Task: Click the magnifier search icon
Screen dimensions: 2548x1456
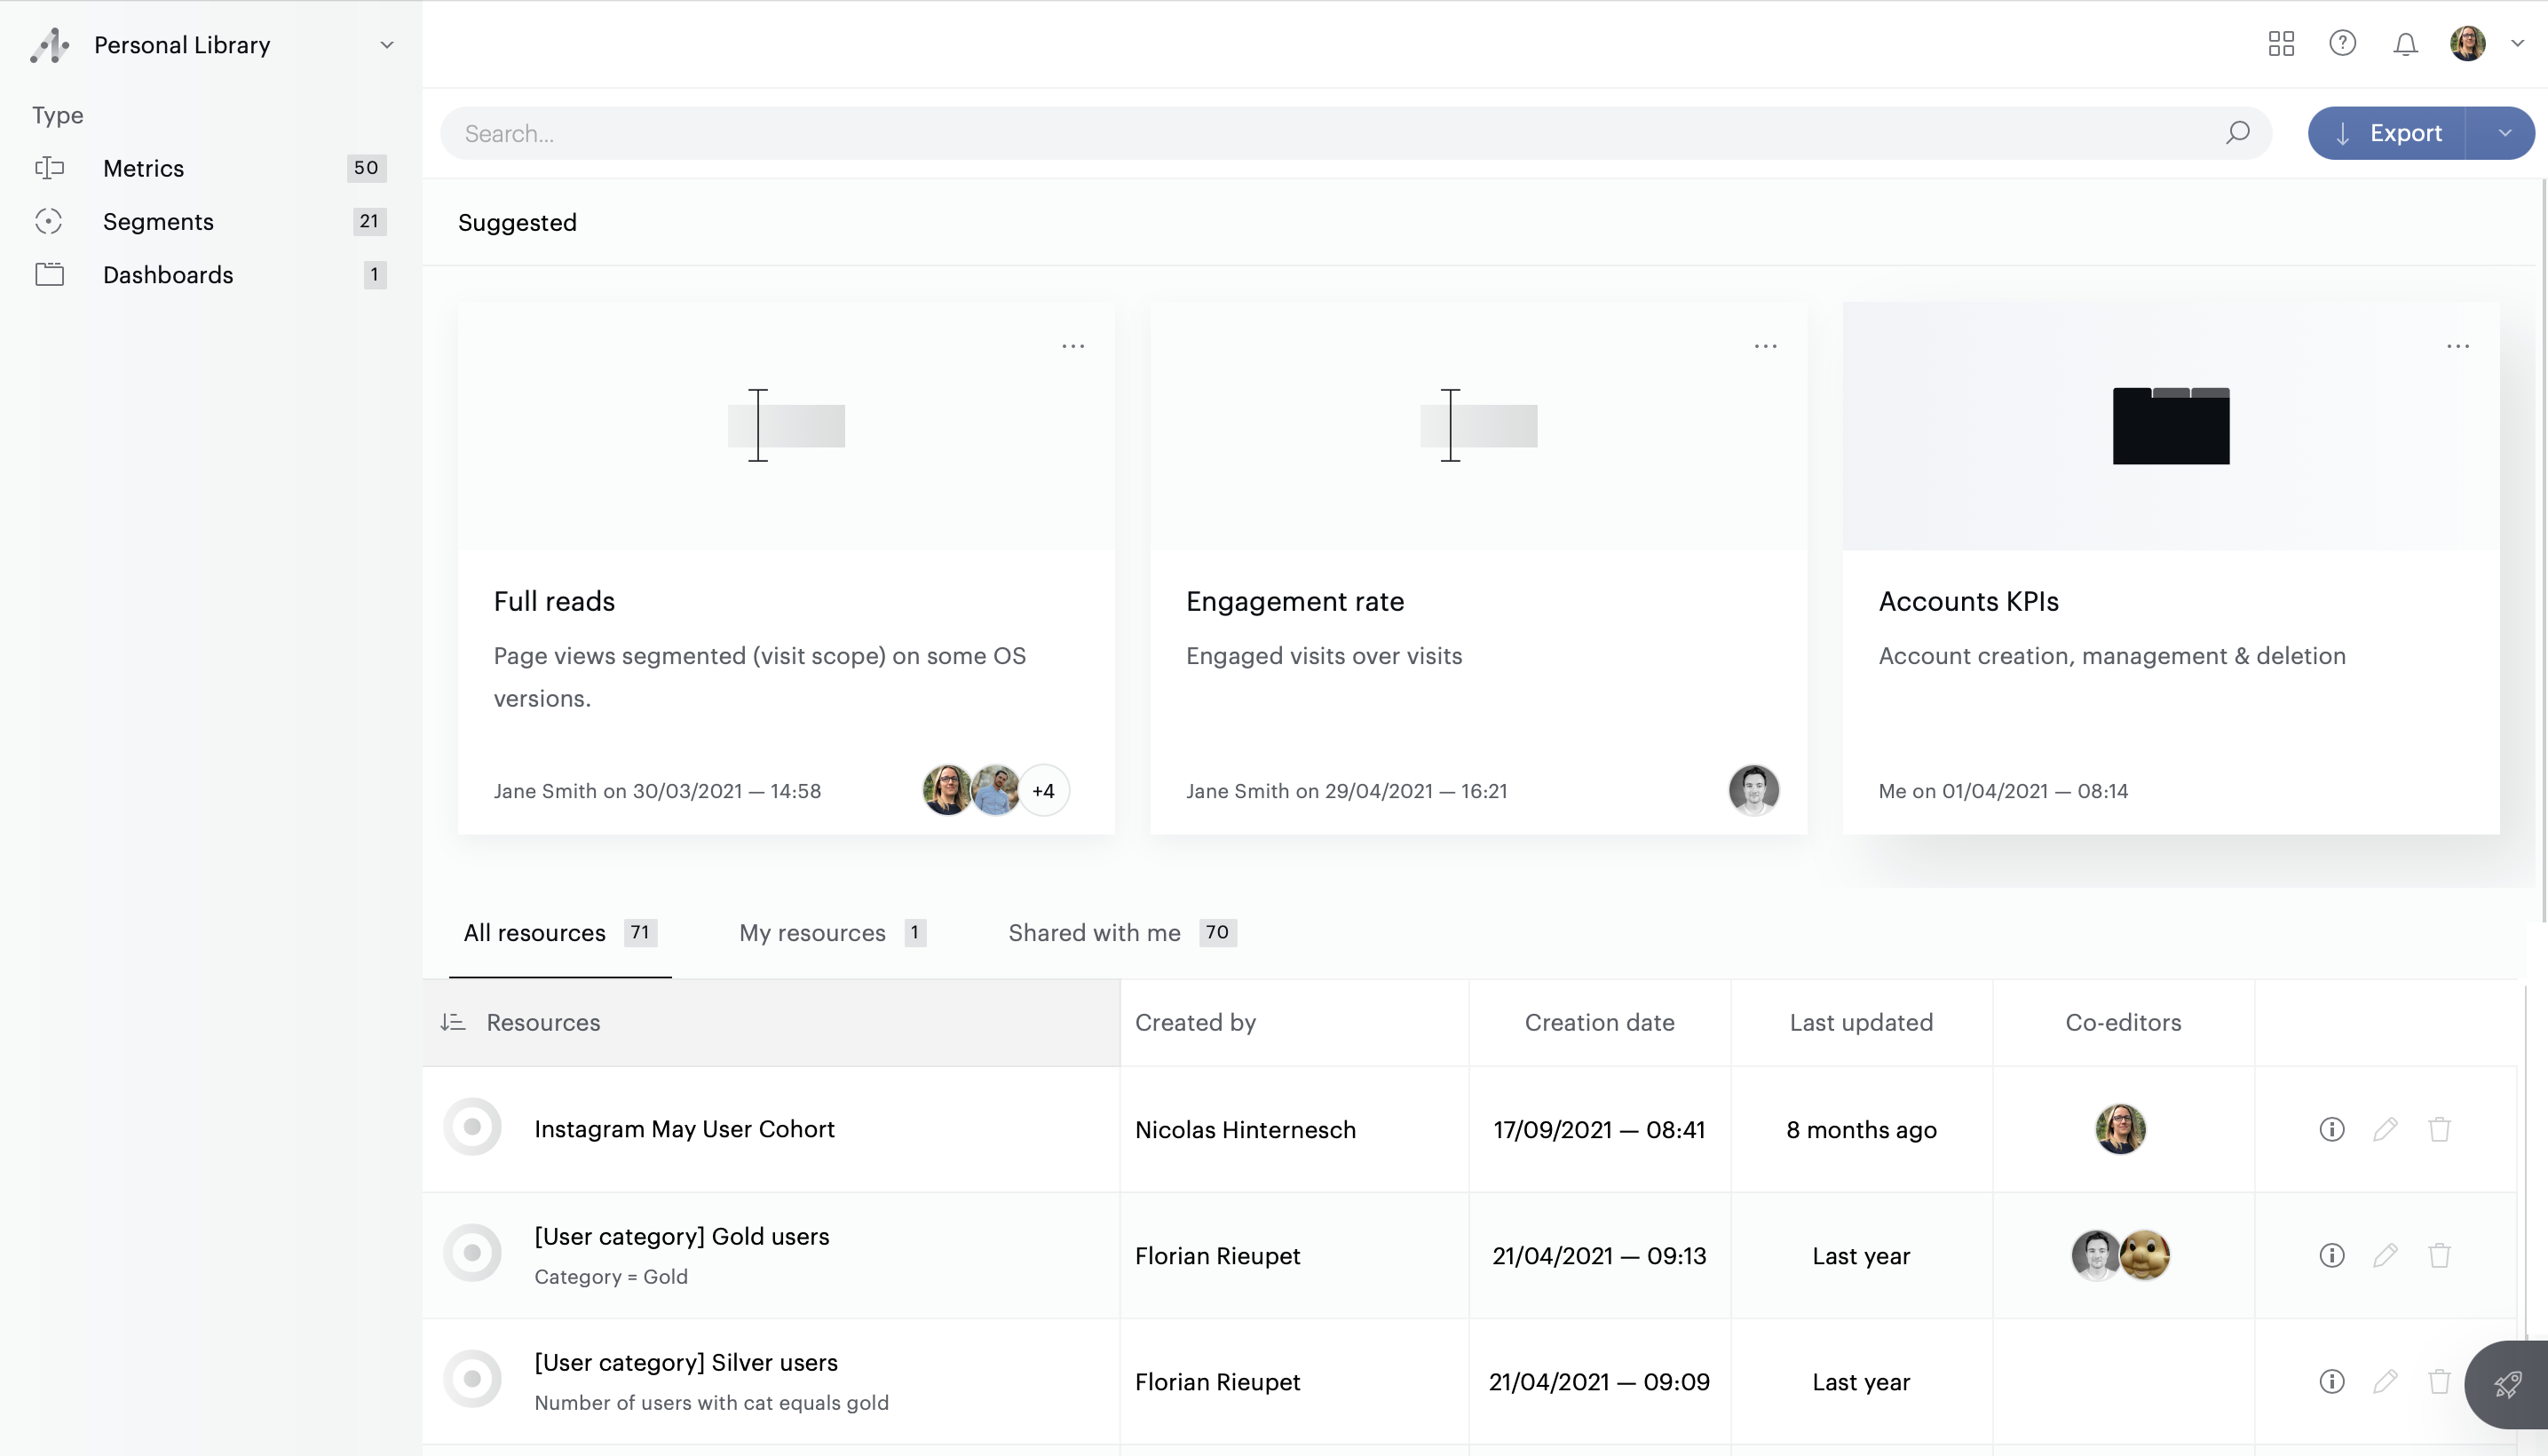Action: point(2237,133)
